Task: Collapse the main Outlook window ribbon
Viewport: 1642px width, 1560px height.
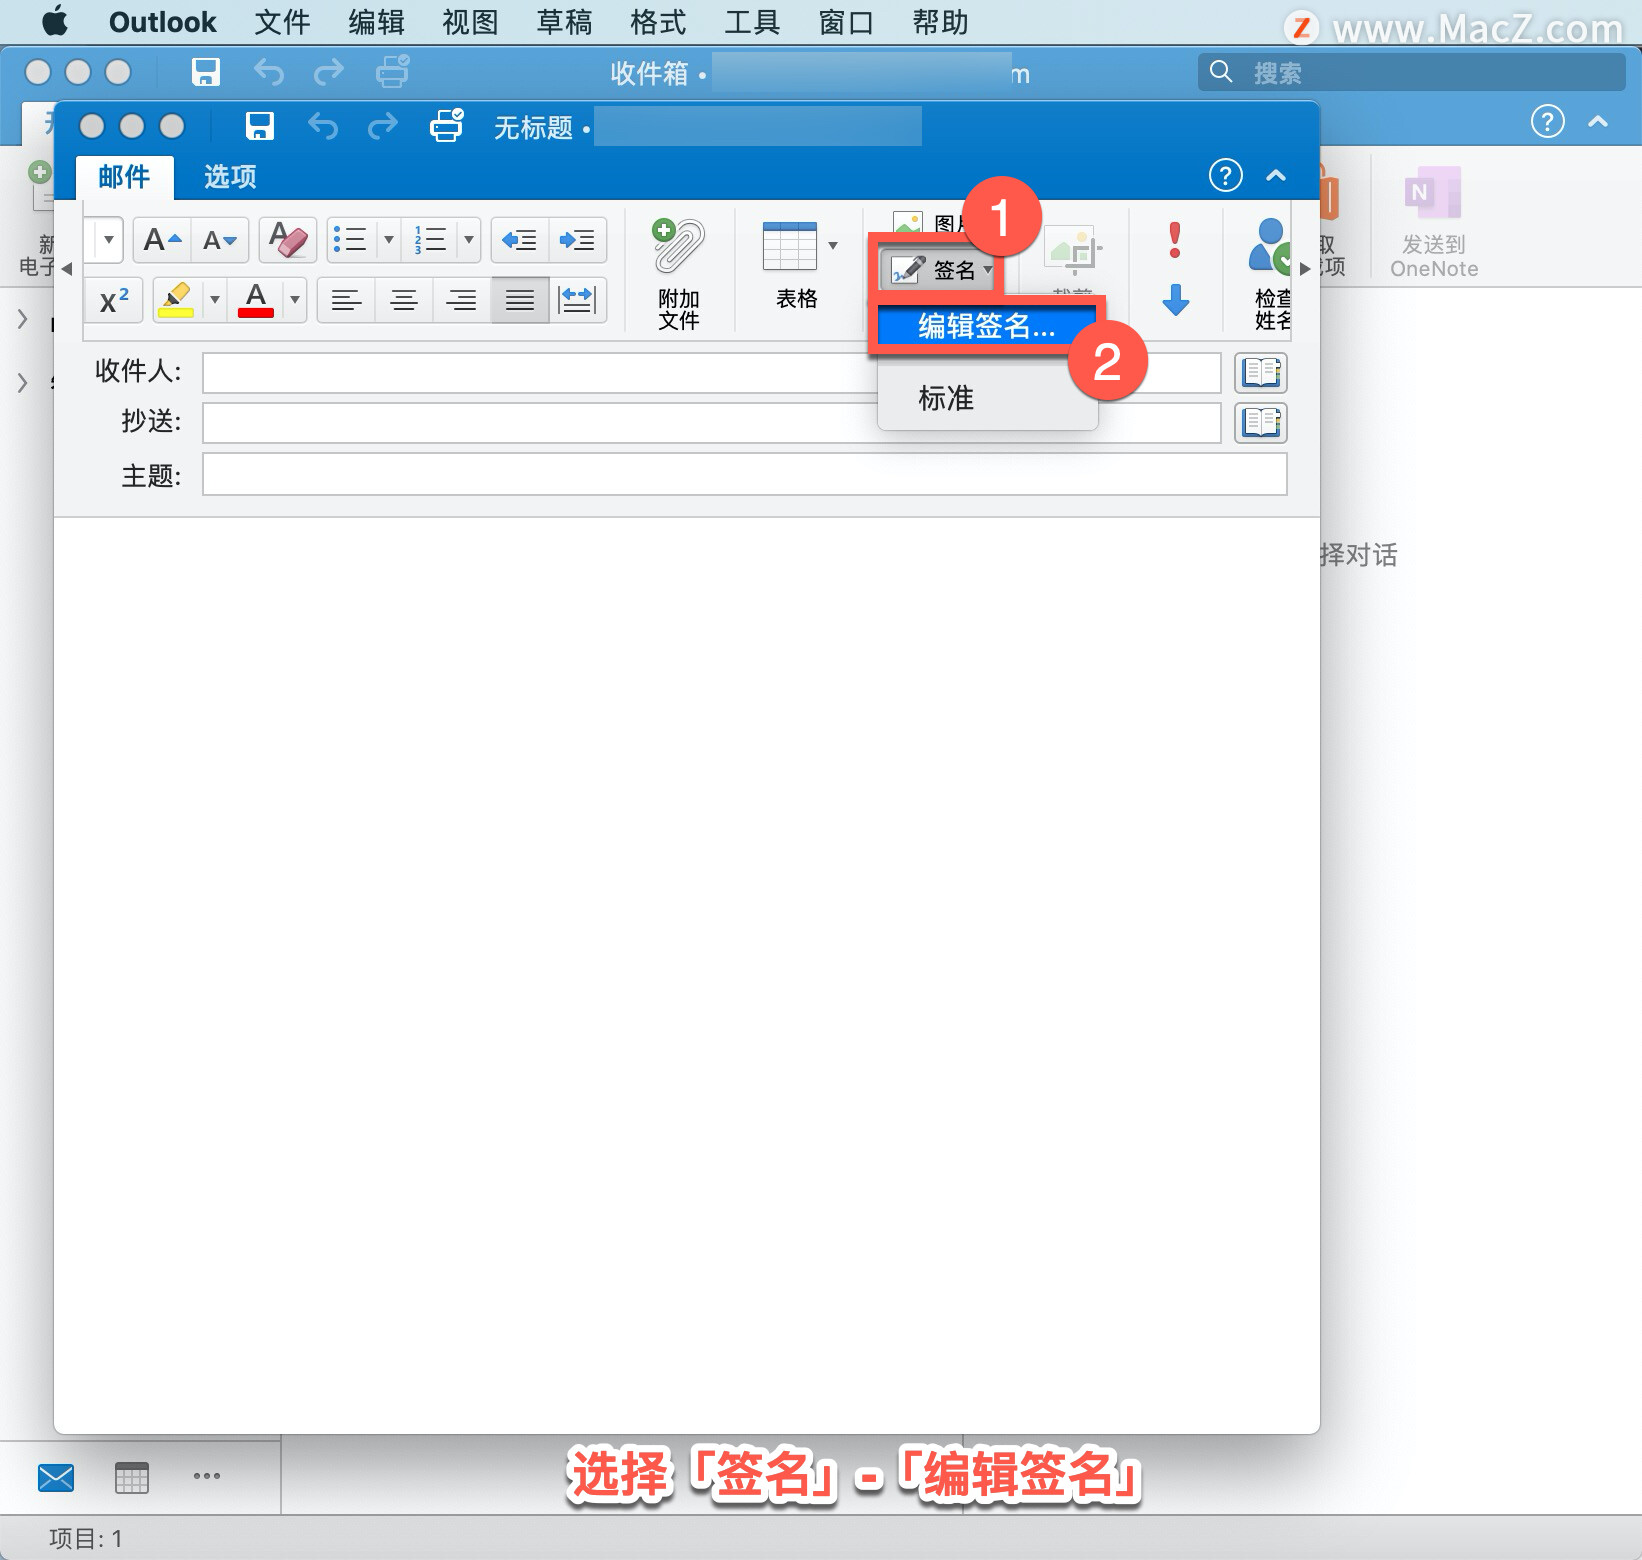Action: [1598, 122]
